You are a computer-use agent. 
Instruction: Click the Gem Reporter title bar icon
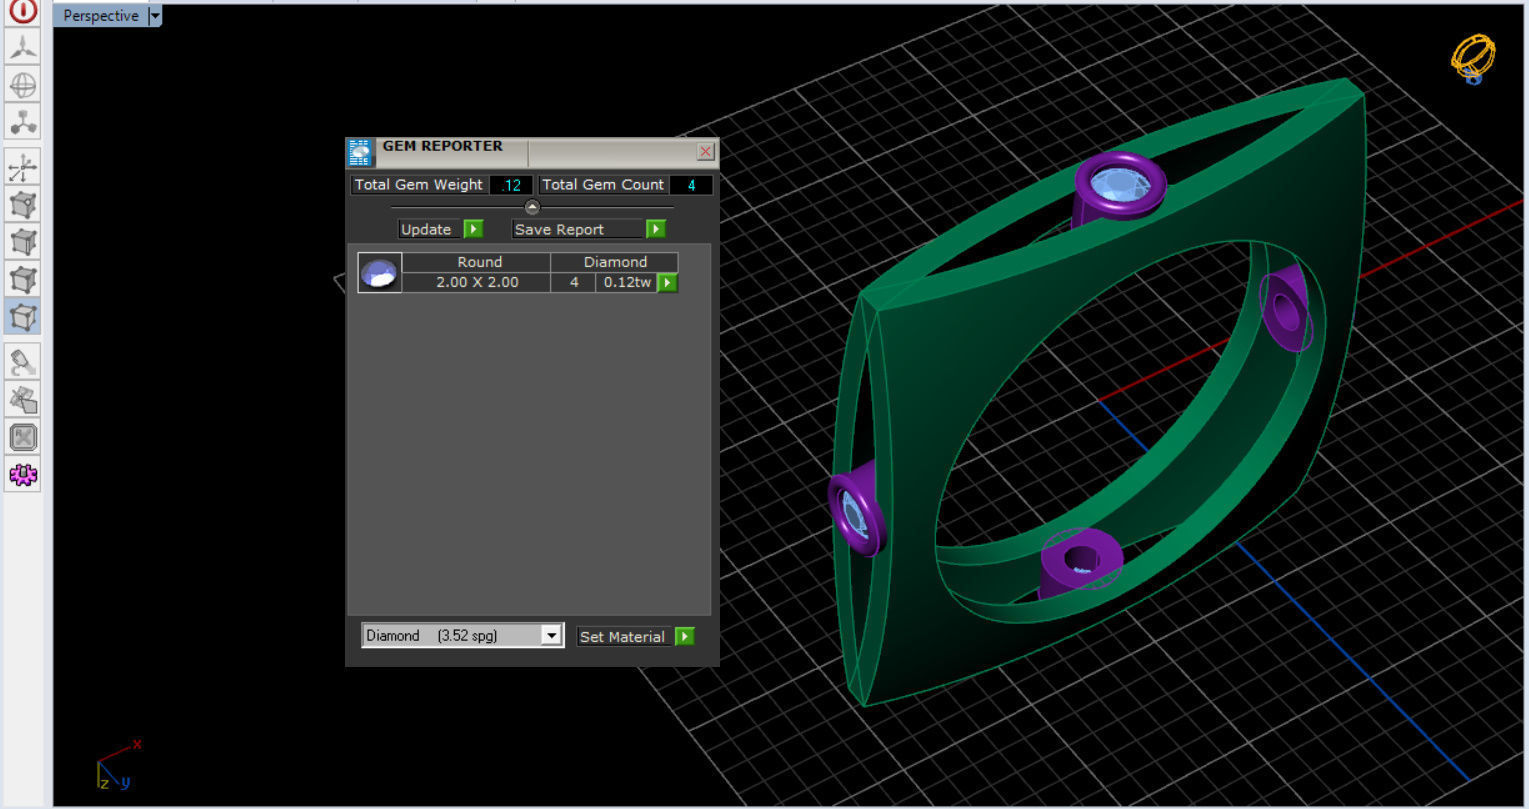360,153
